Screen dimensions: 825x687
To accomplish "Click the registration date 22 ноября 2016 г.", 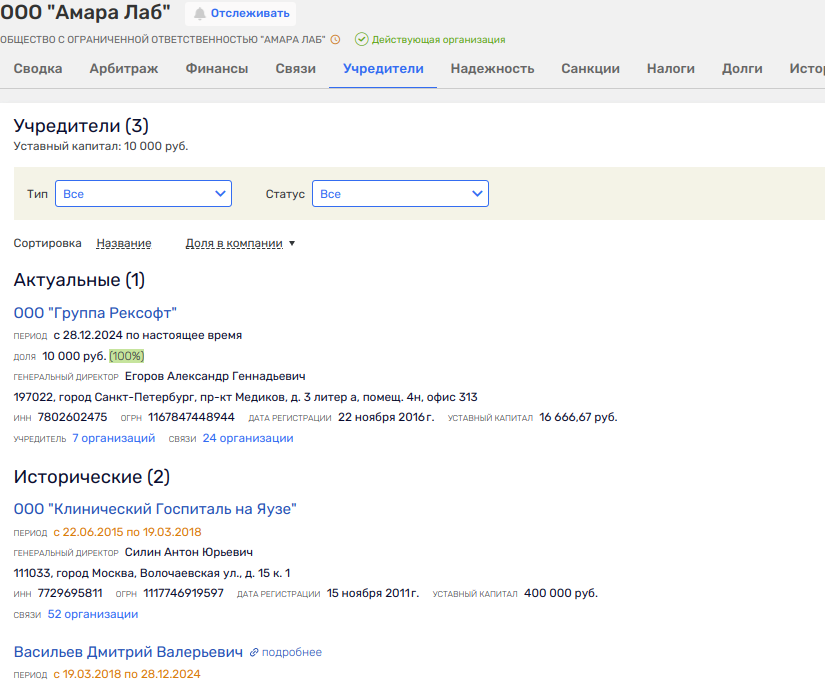I will point(386,417).
